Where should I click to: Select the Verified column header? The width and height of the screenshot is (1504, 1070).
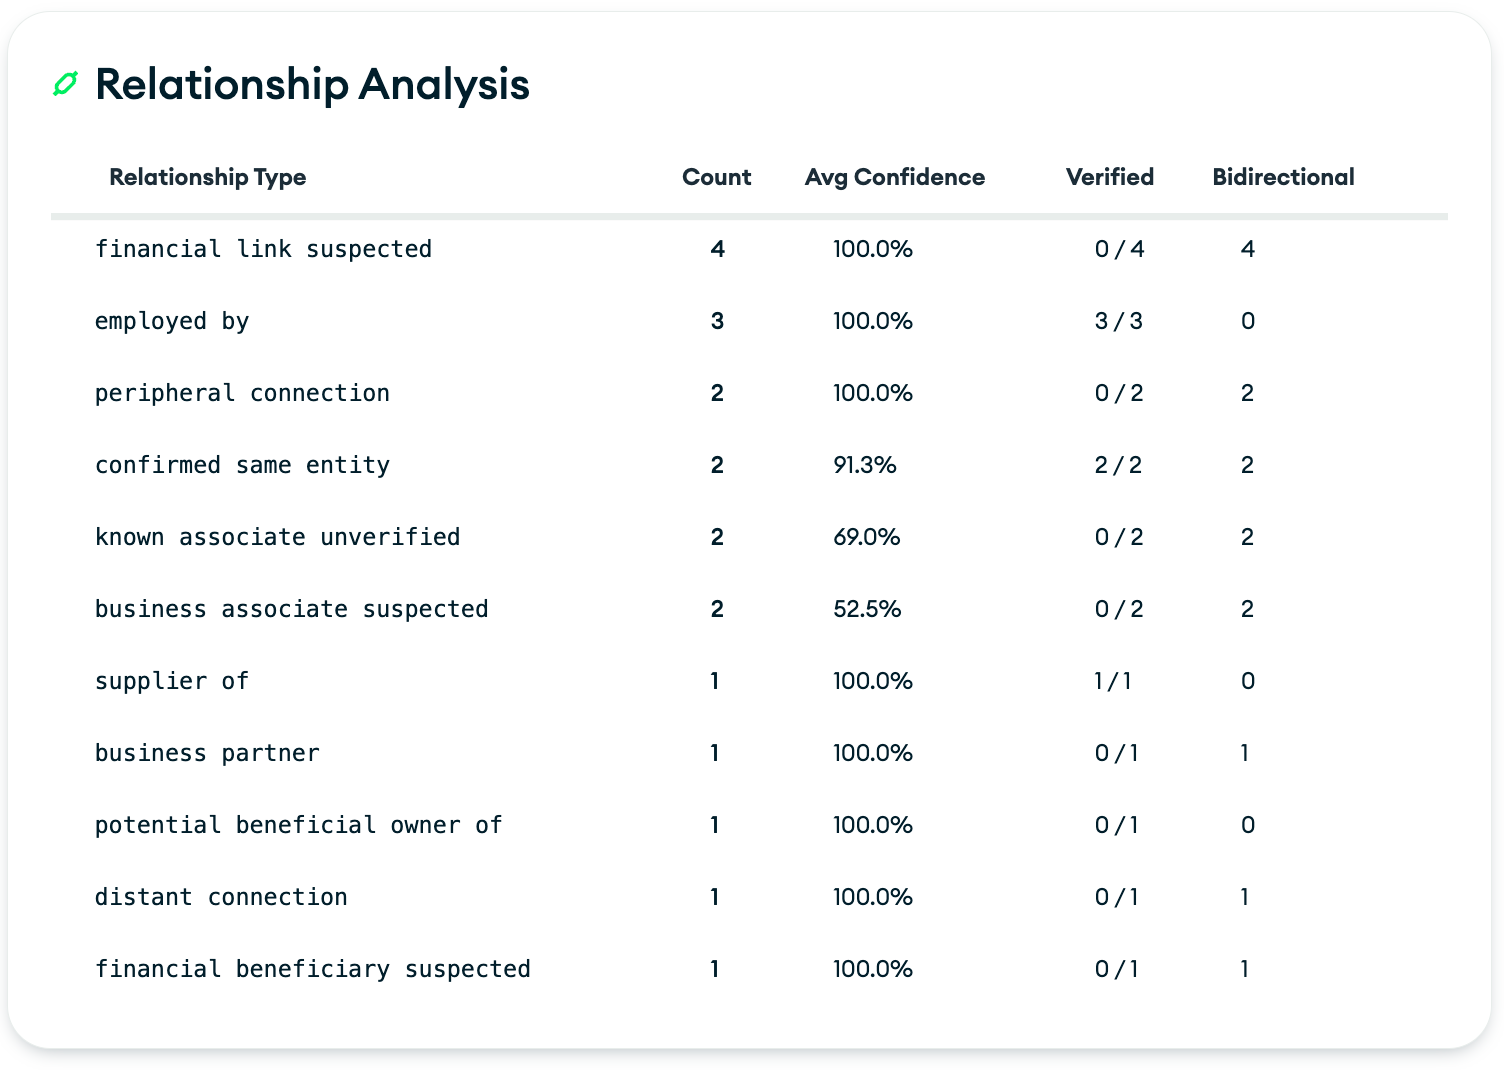(1109, 177)
